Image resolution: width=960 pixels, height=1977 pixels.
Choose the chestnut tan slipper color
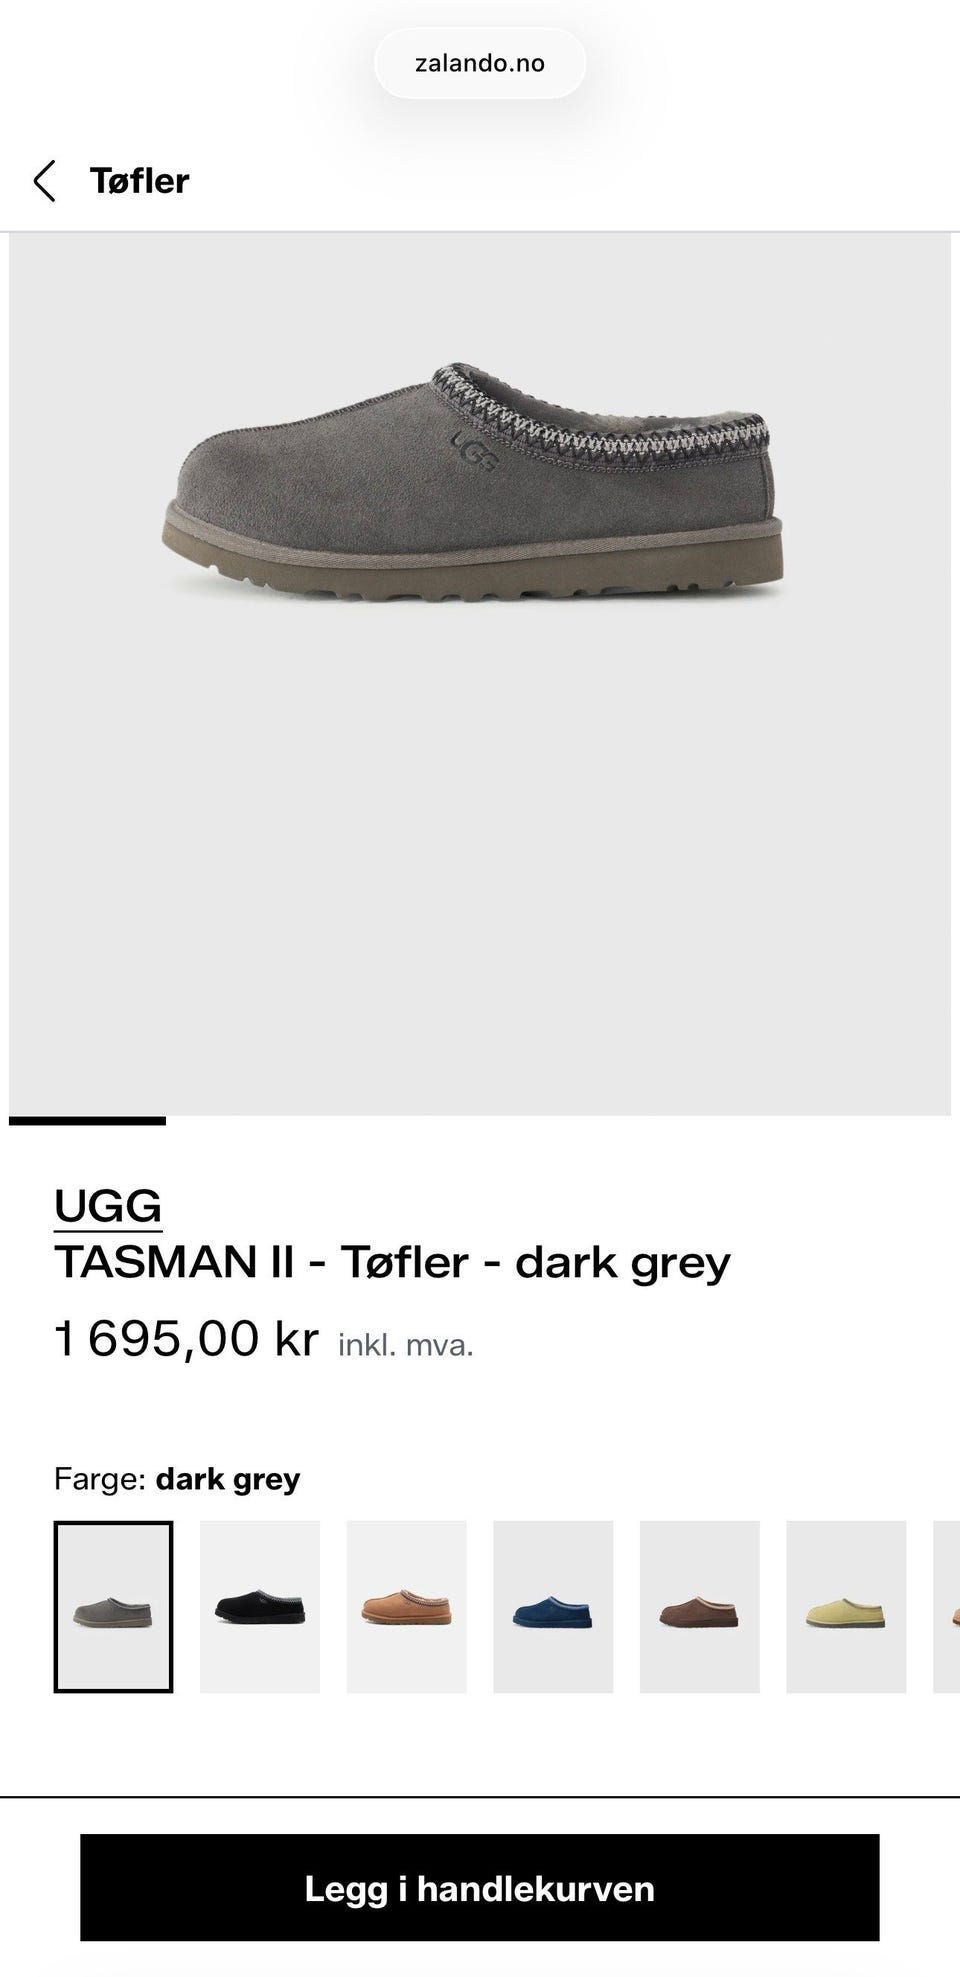406,1606
